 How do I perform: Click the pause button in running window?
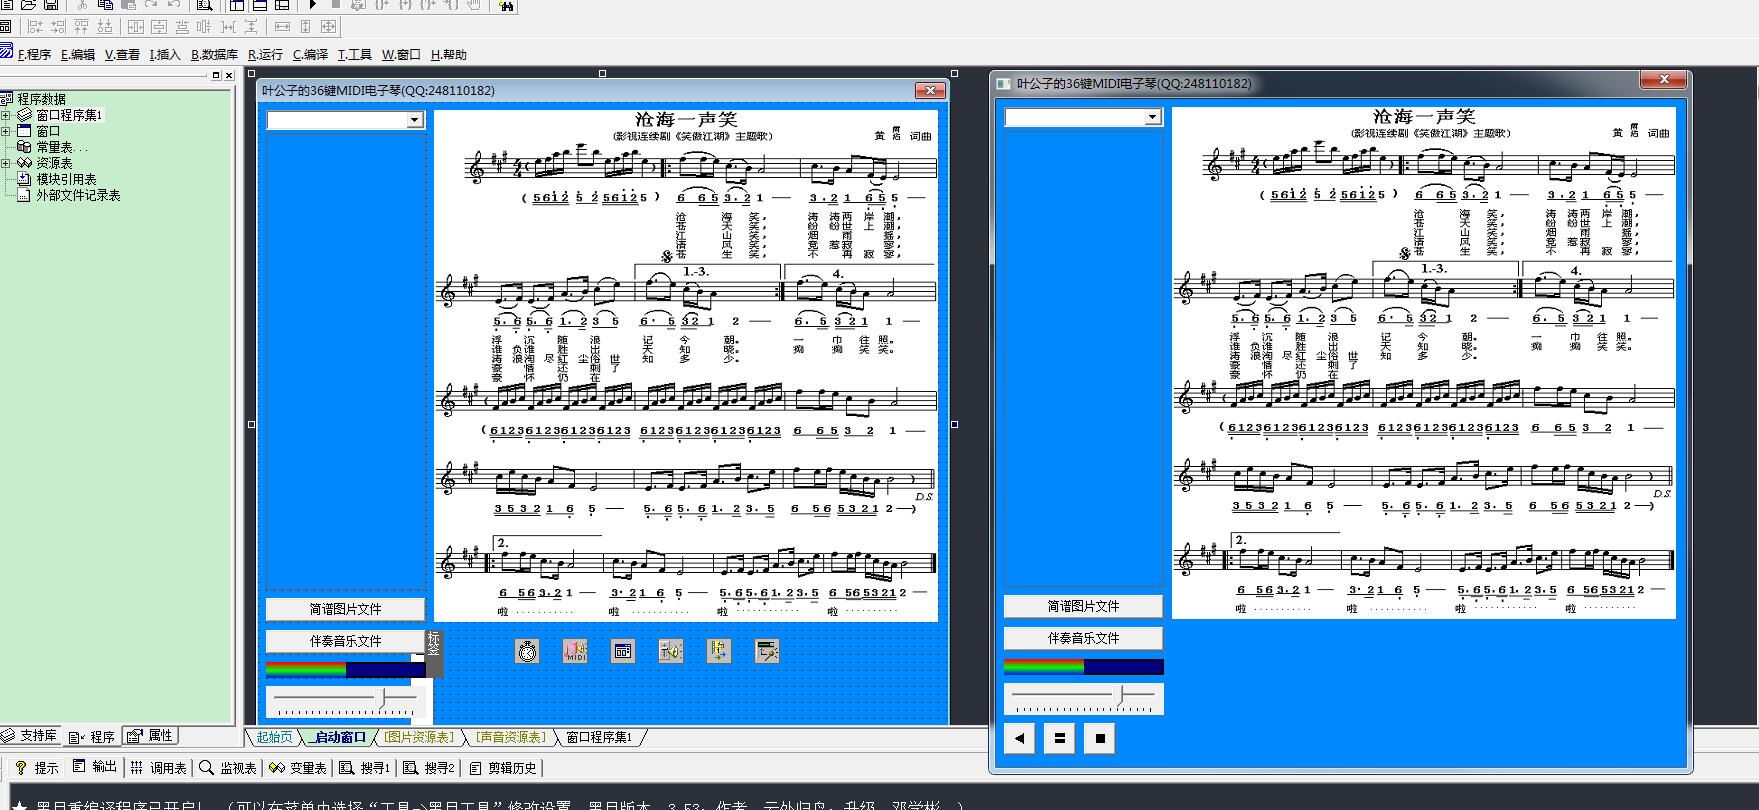pos(1060,739)
